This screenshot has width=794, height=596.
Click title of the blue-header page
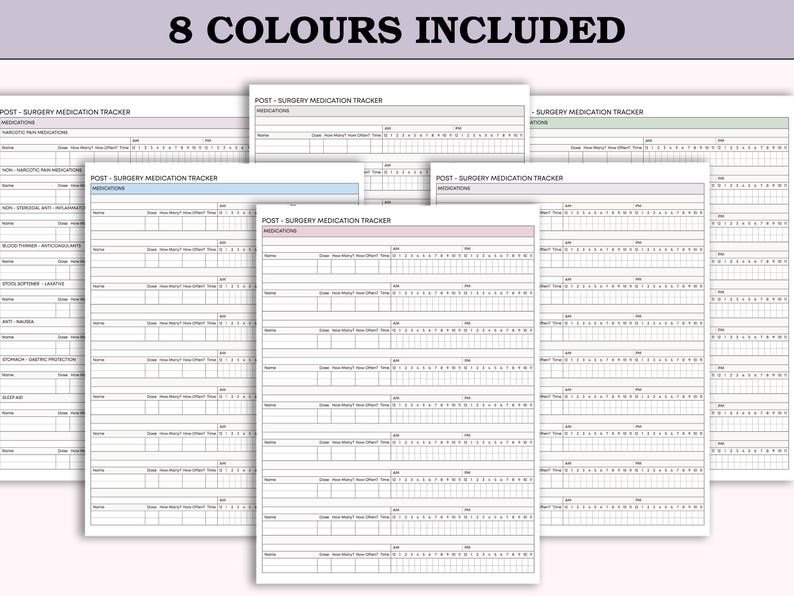pos(154,178)
